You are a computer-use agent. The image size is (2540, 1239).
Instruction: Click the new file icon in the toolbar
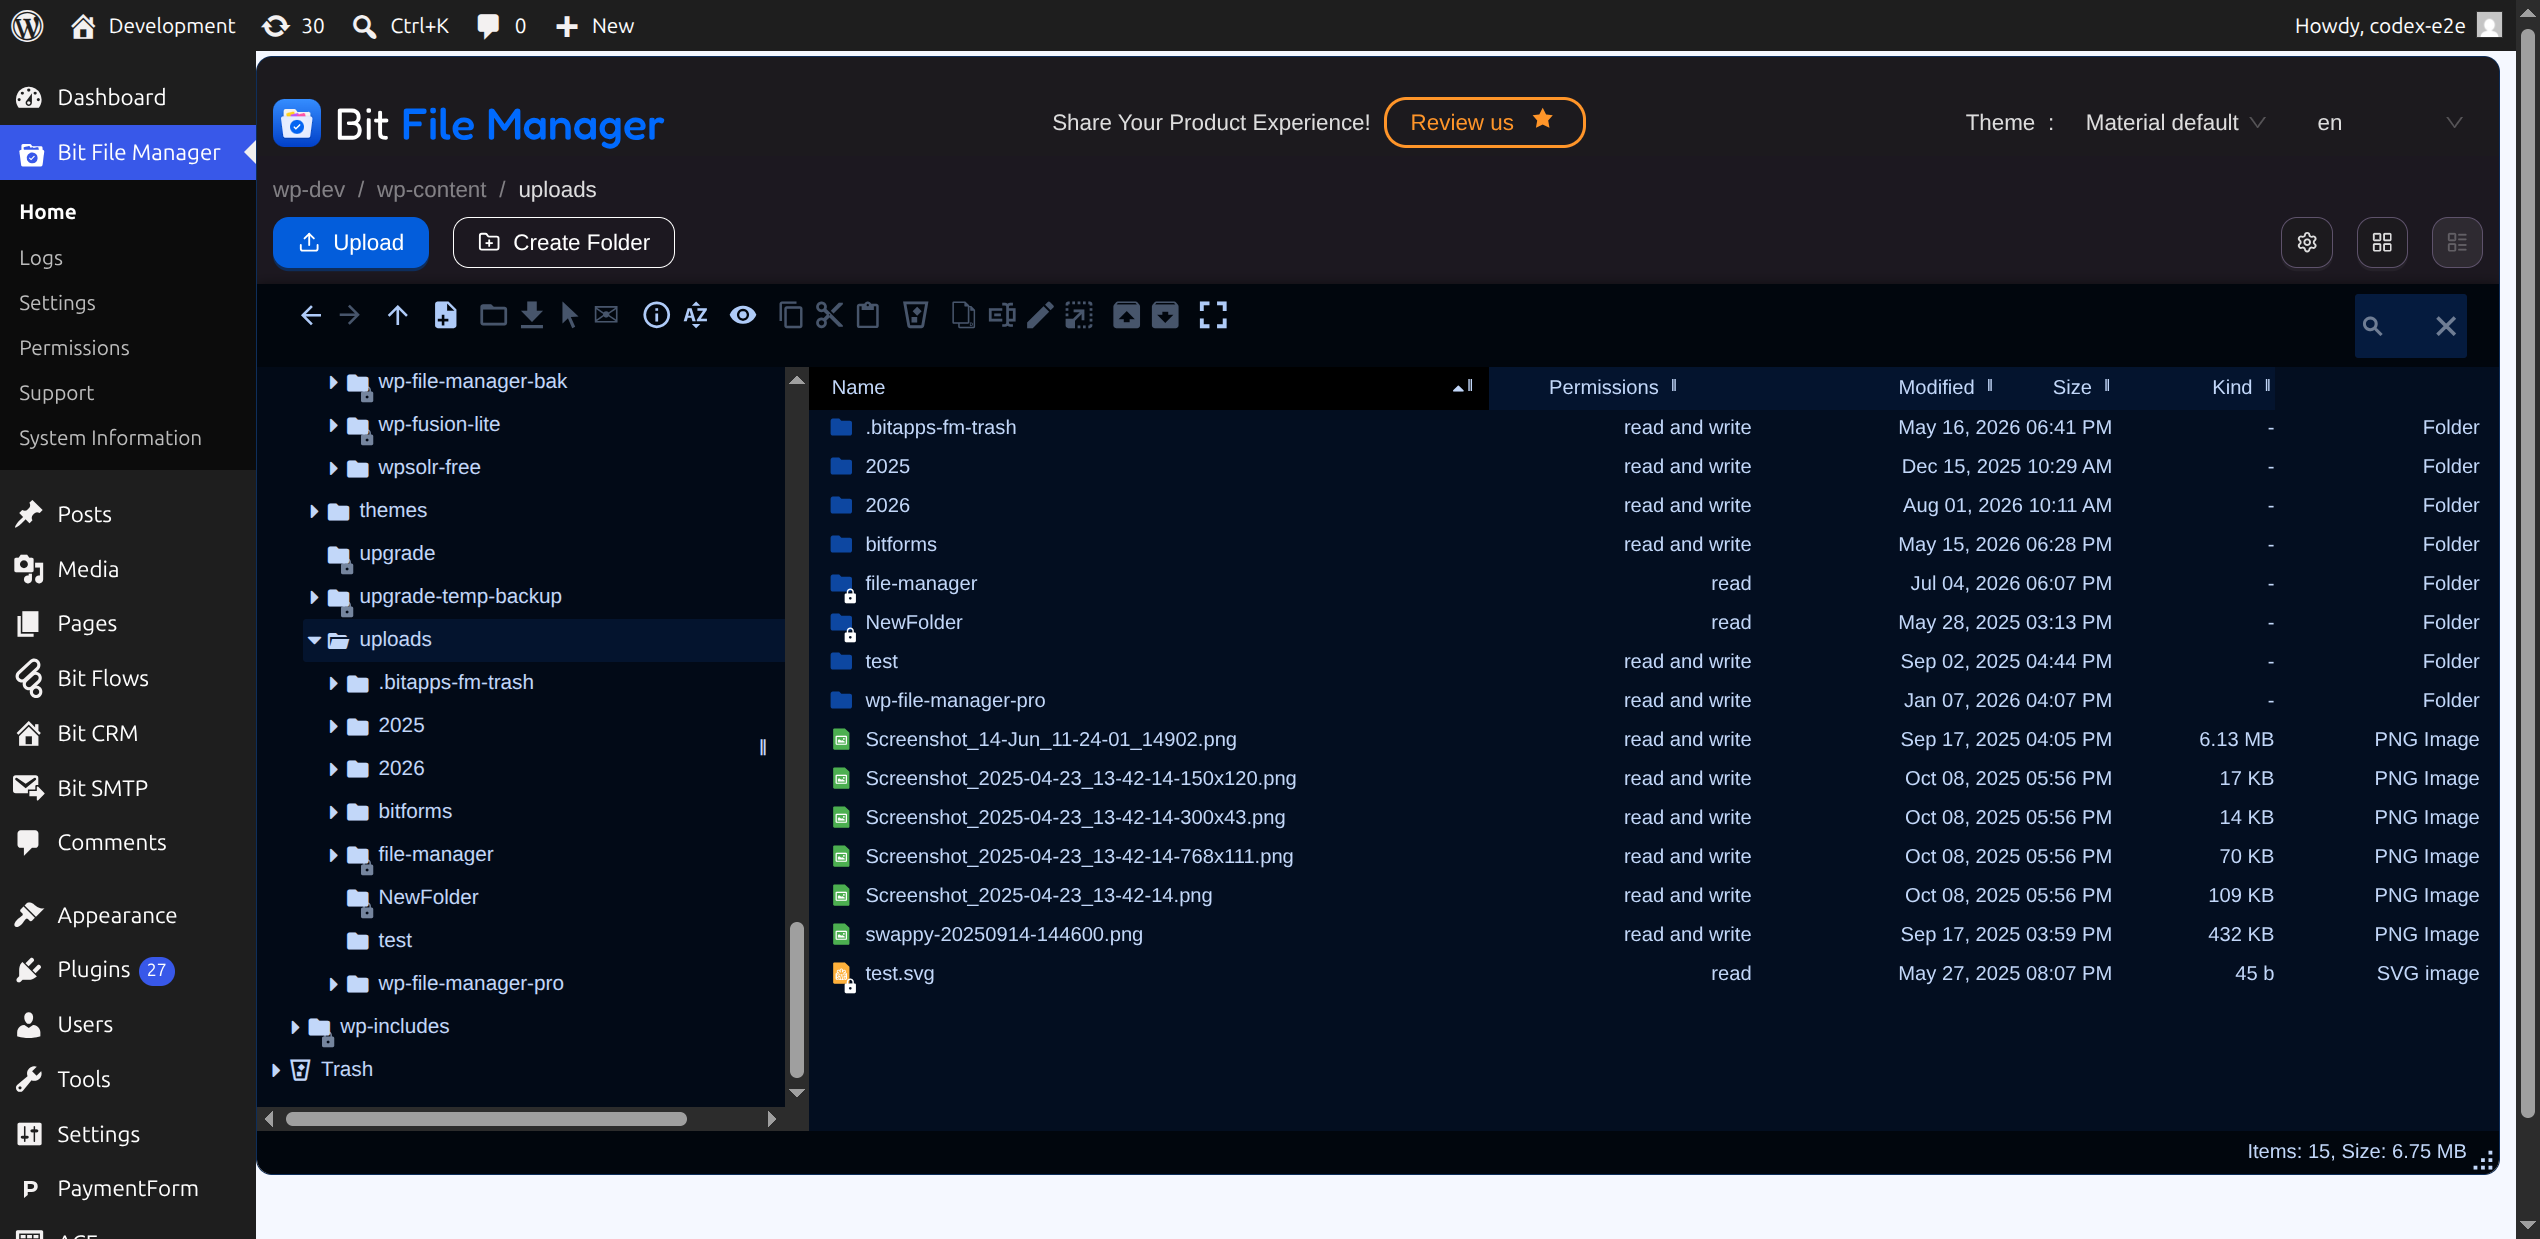click(x=445, y=316)
